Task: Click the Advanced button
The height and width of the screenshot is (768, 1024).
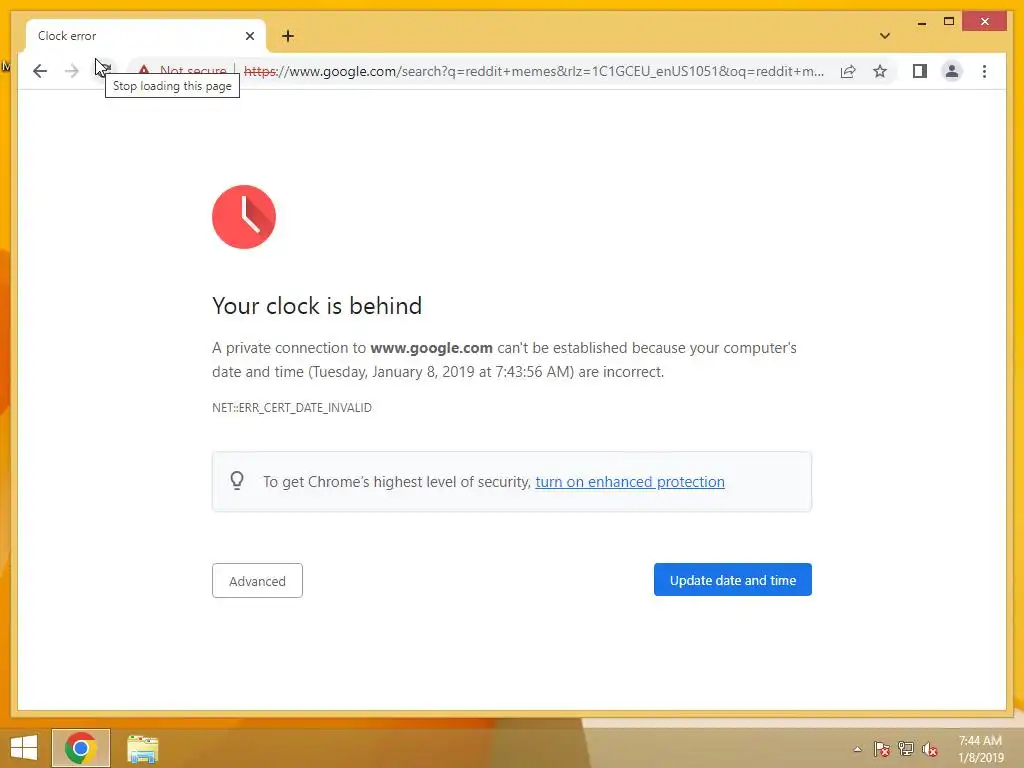Action: click(x=257, y=581)
